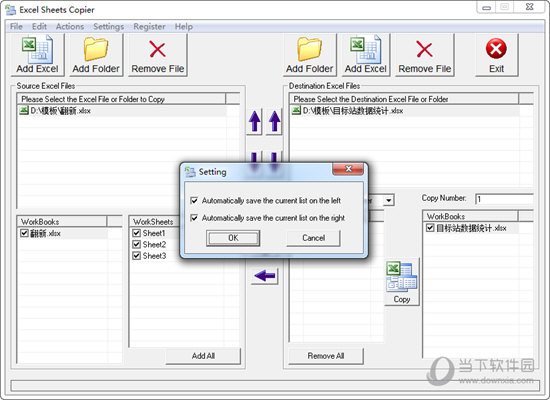Click the WorkSheets column header
550x400 pixels.
(x=155, y=222)
